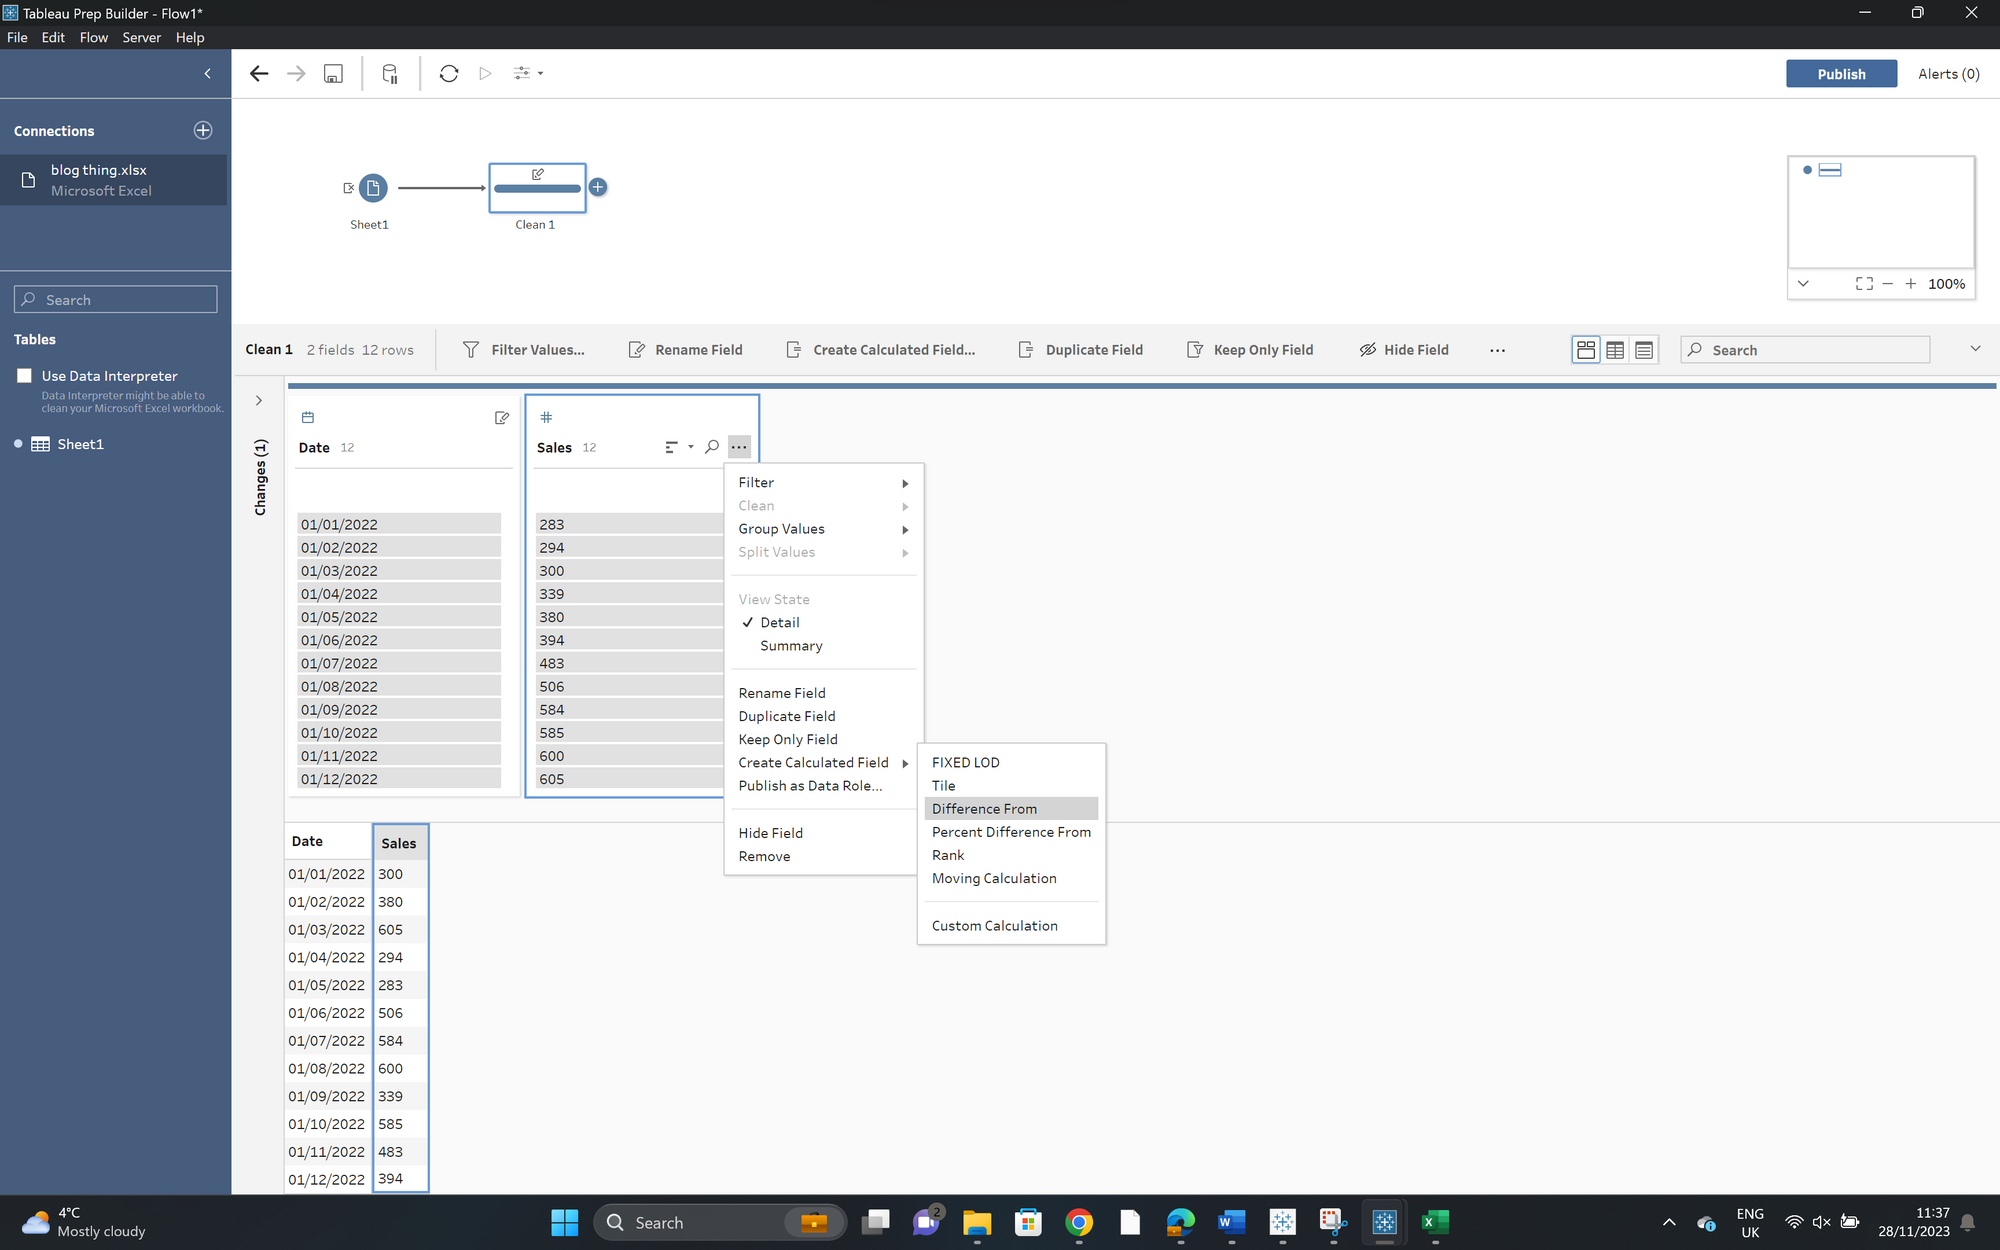Screen dimensions: 2000x1250
Task: Select Detail view state option
Action: 779,622
